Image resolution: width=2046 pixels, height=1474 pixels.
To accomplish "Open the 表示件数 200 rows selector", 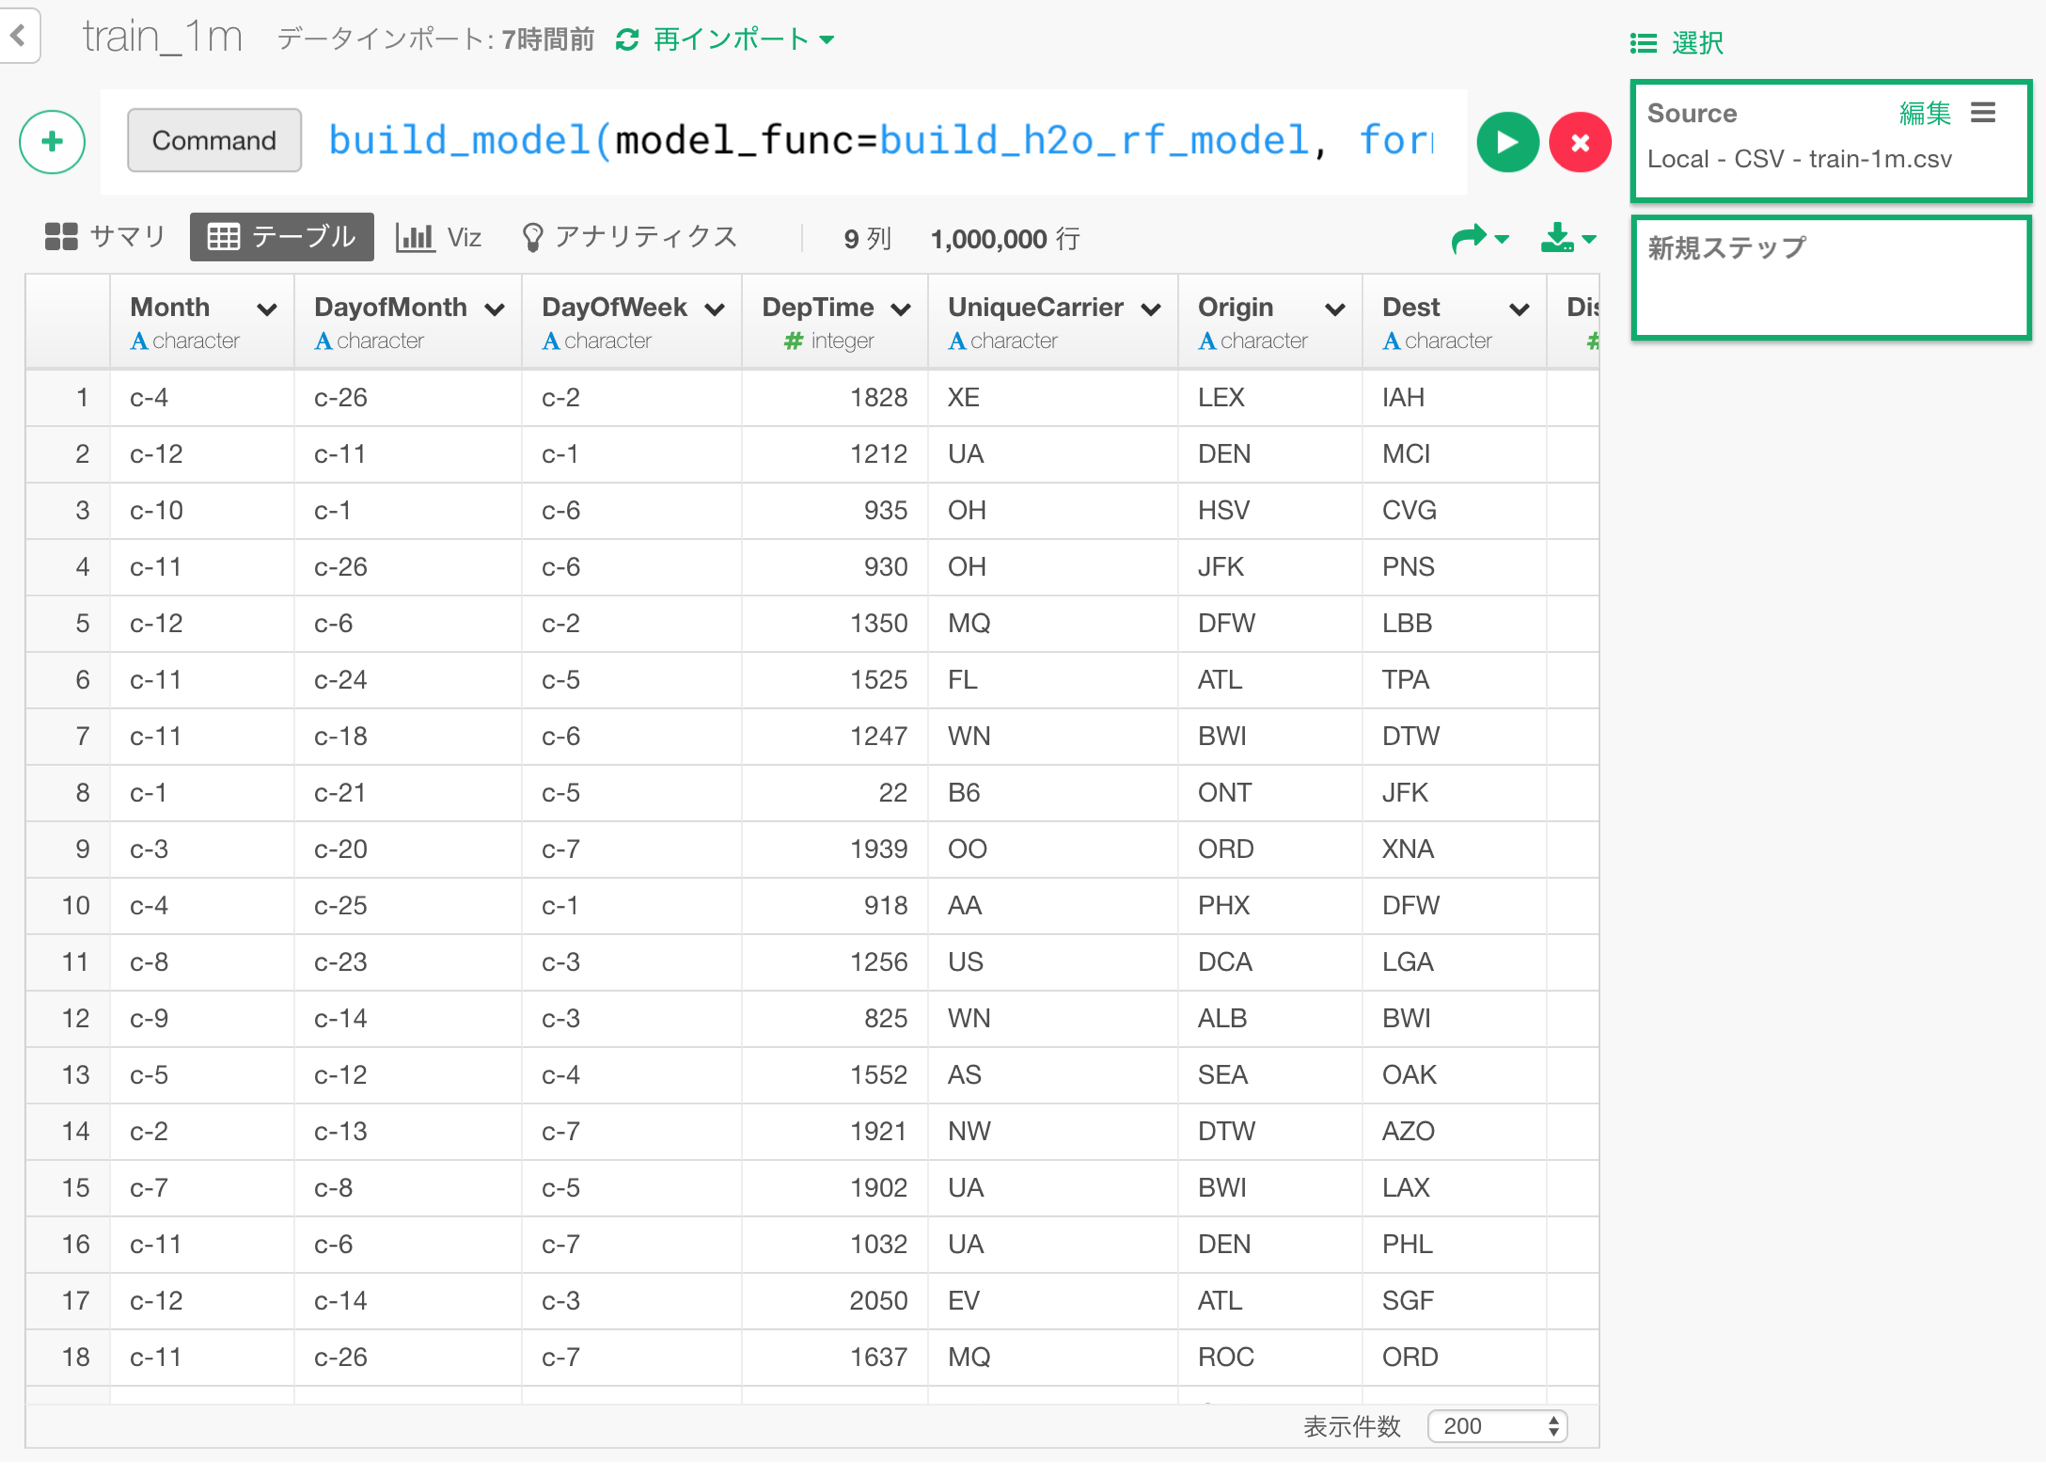I will coord(1496,1426).
